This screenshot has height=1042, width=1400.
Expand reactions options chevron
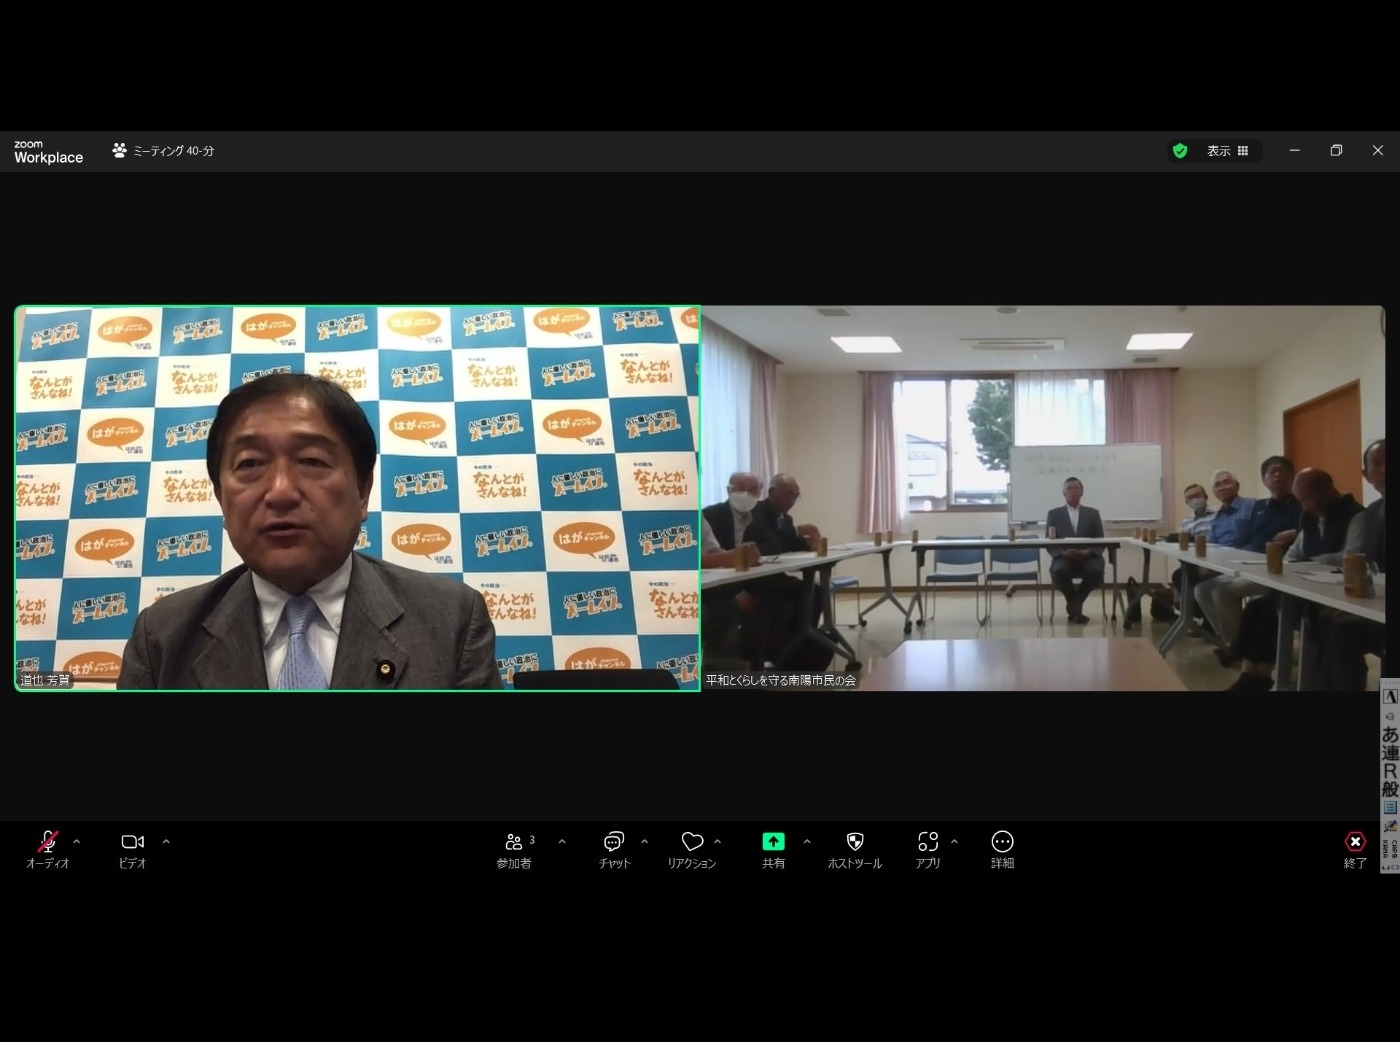[x=718, y=841]
